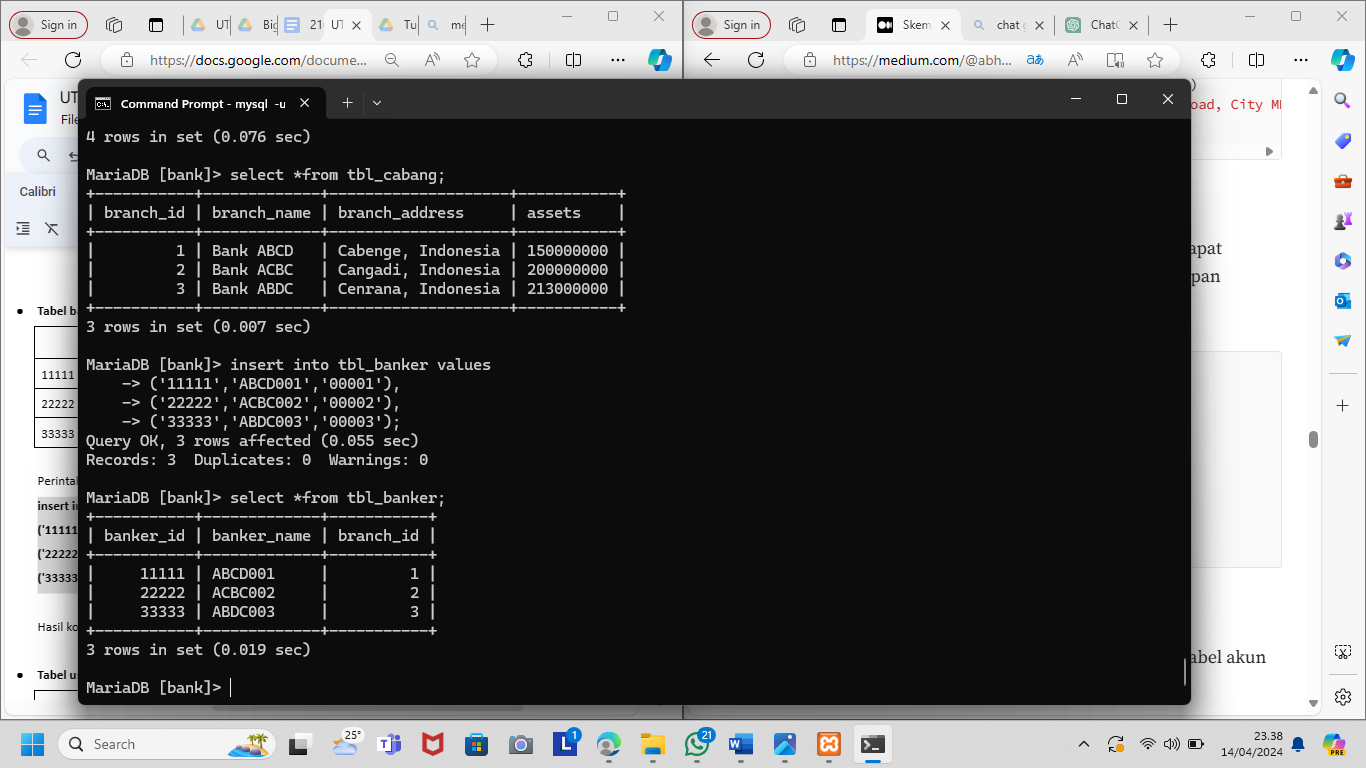Go back in the Medium browser window
The height and width of the screenshot is (768, 1366).
click(712, 60)
